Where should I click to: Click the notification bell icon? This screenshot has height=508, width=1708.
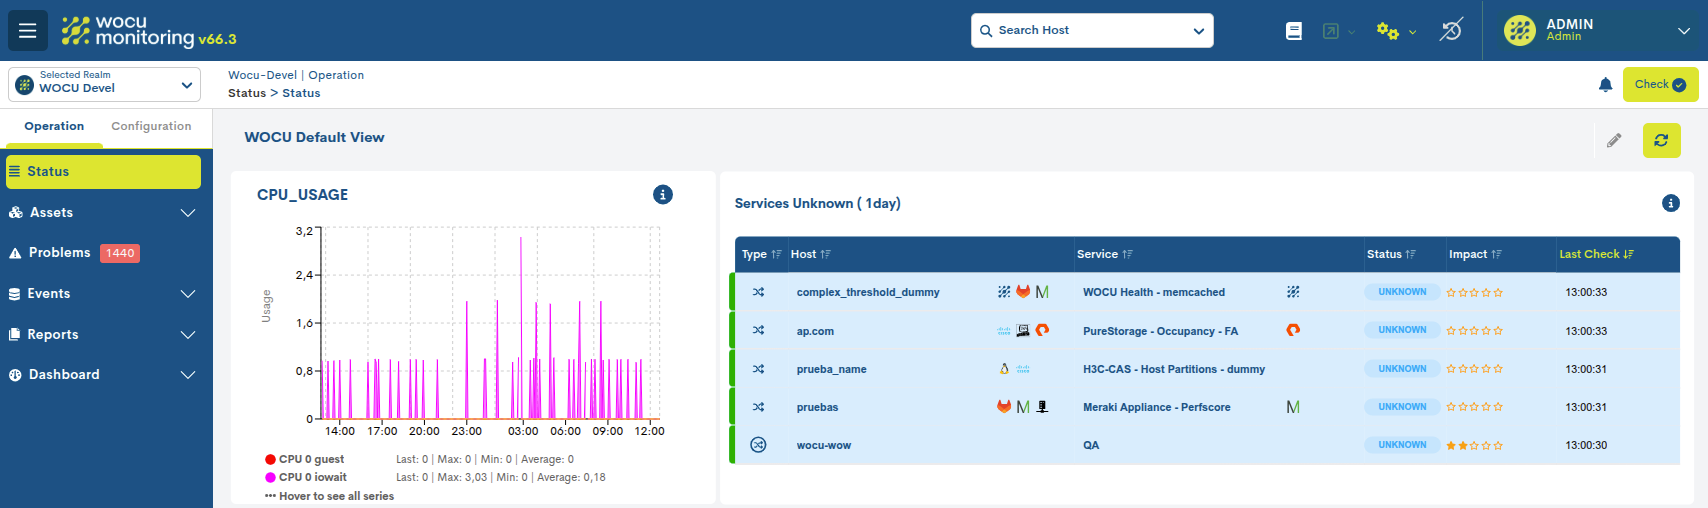(x=1605, y=85)
